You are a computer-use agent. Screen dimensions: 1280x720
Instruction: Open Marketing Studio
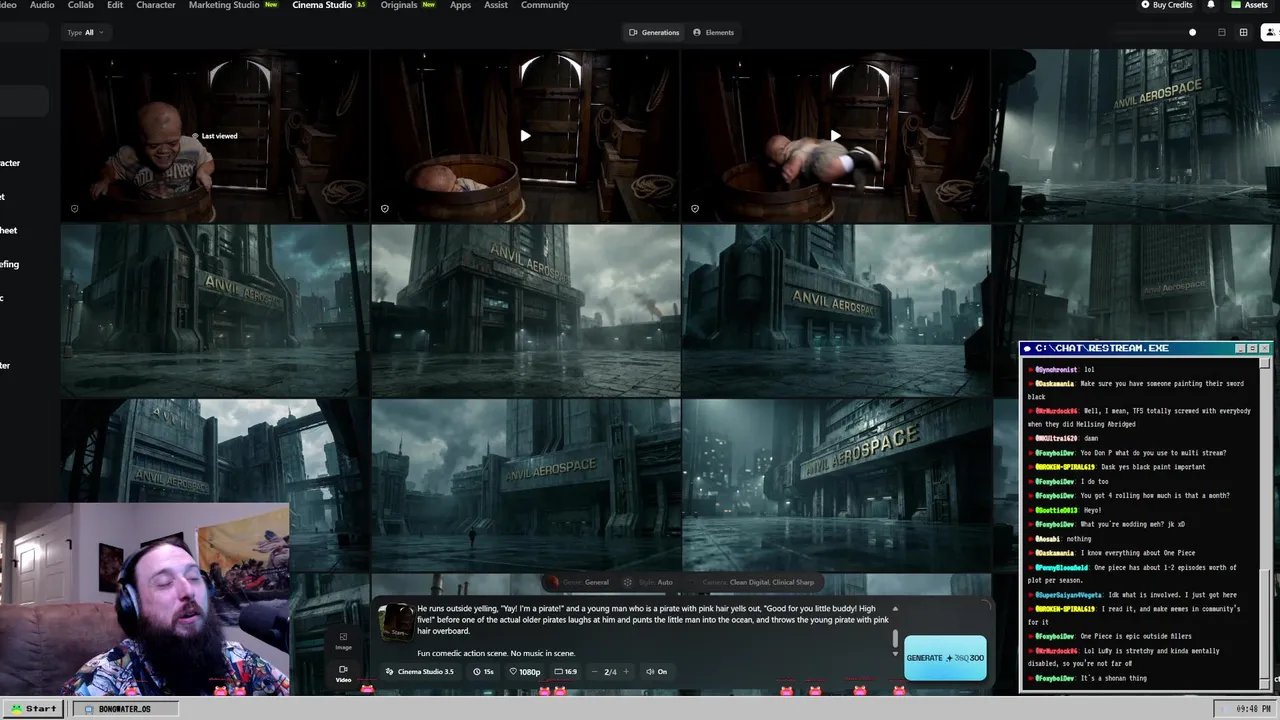tap(233, 5)
